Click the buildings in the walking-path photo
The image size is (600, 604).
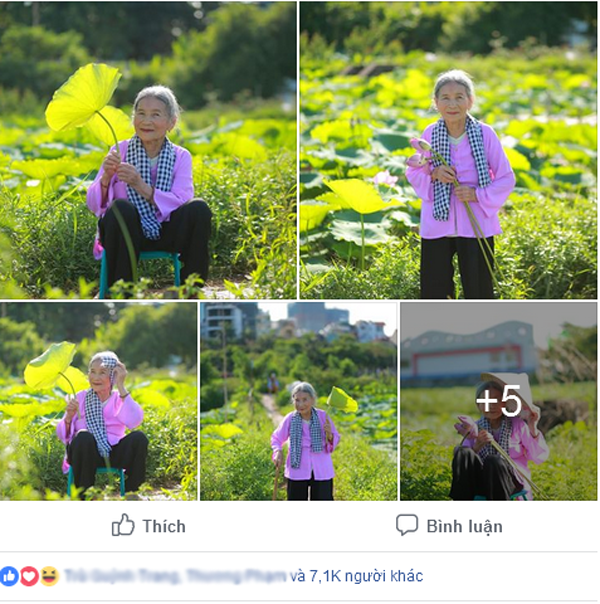(298, 322)
